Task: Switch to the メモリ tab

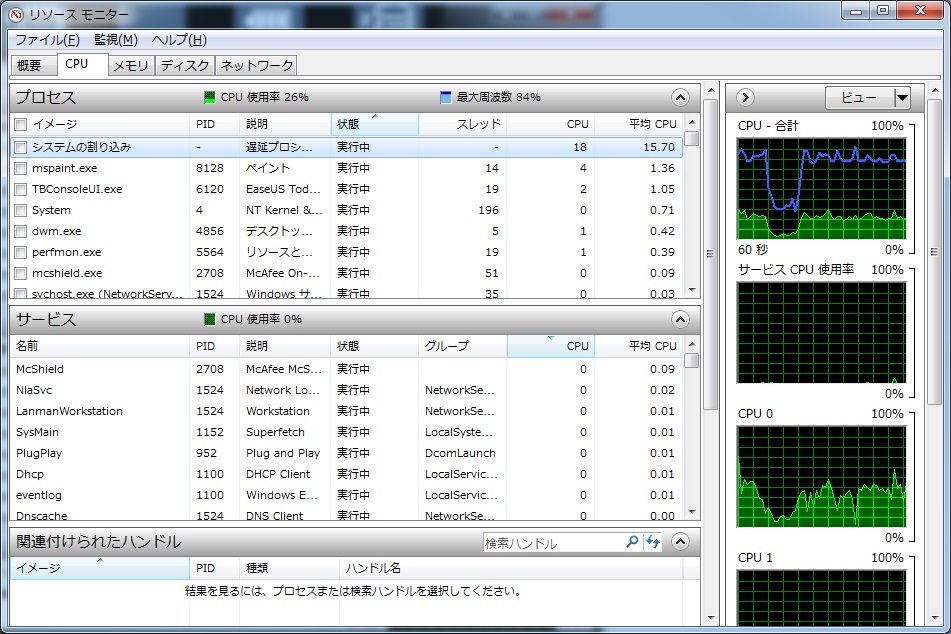Action: click(x=131, y=65)
